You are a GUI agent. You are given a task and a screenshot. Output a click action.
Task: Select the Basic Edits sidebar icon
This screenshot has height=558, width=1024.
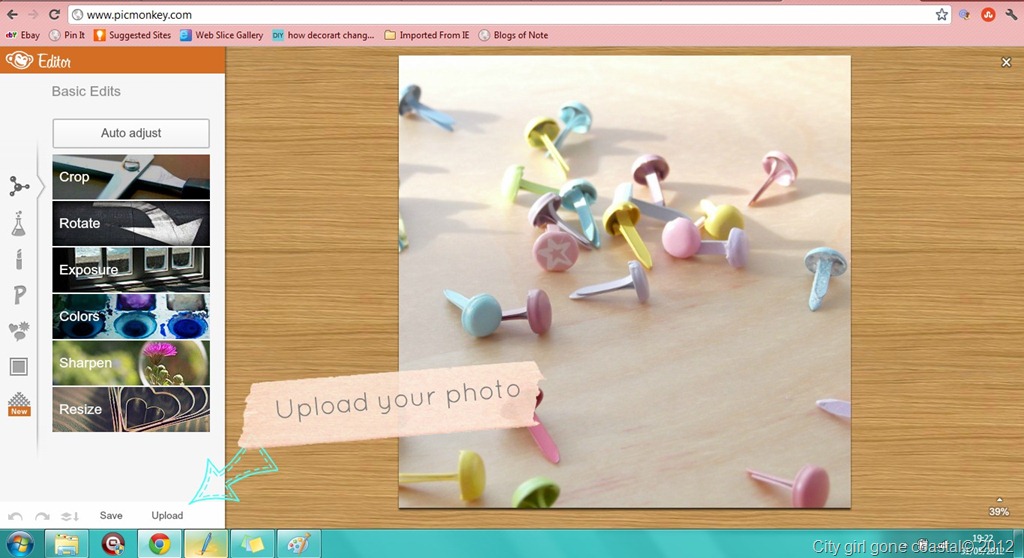point(19,186)
